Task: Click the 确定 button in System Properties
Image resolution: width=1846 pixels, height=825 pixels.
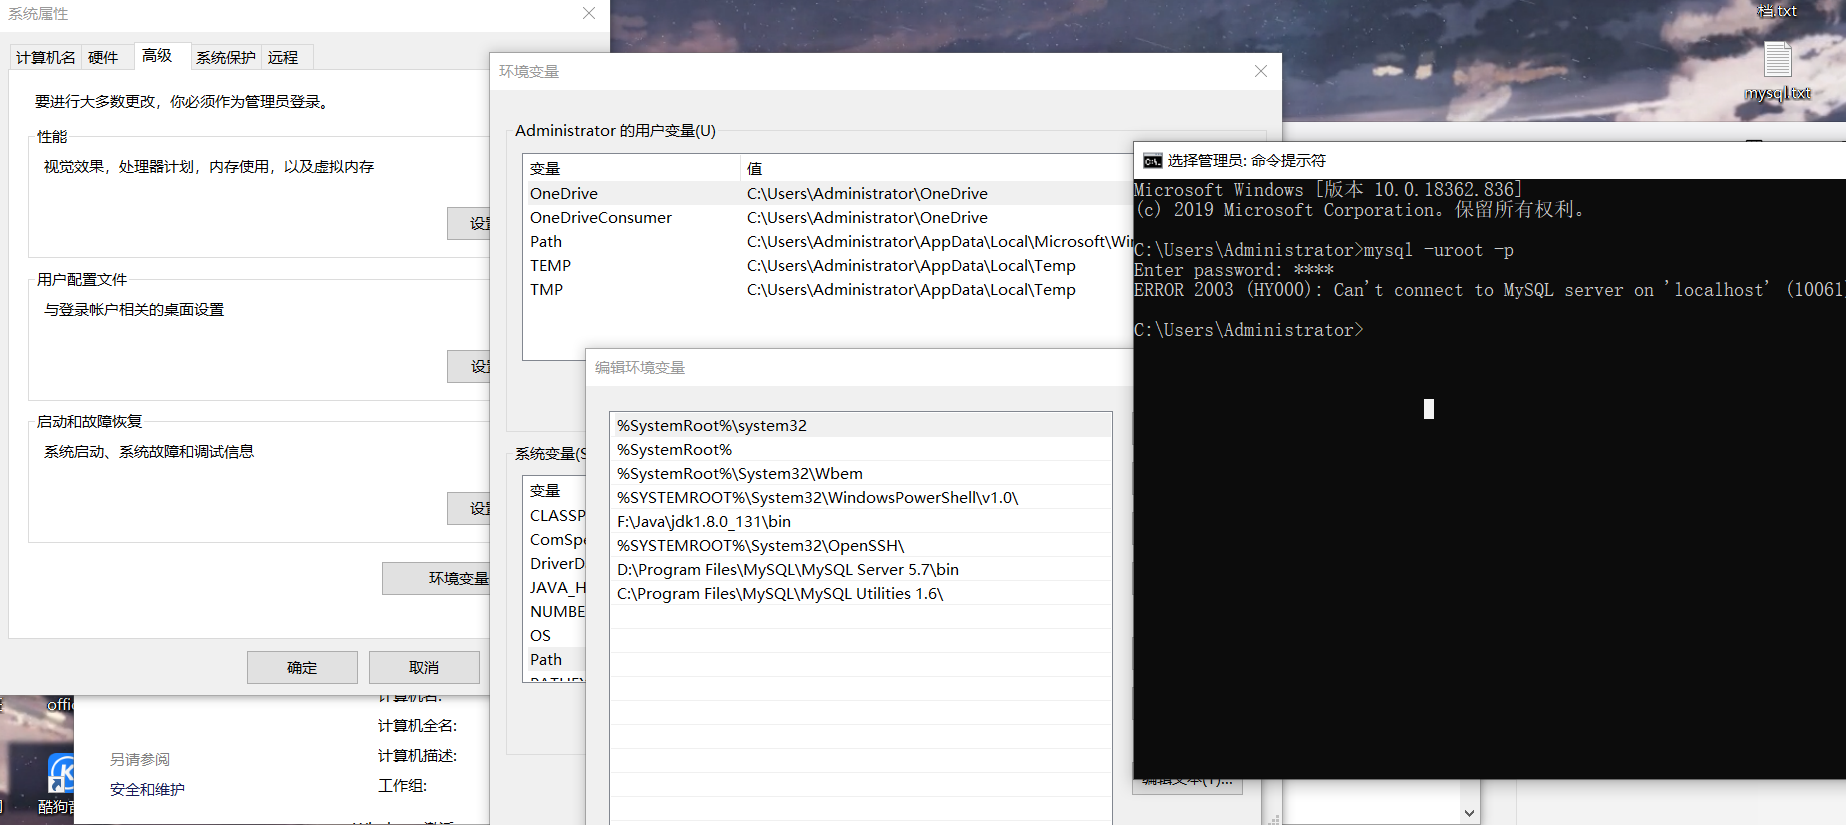Action: click(x=302, y=667)
